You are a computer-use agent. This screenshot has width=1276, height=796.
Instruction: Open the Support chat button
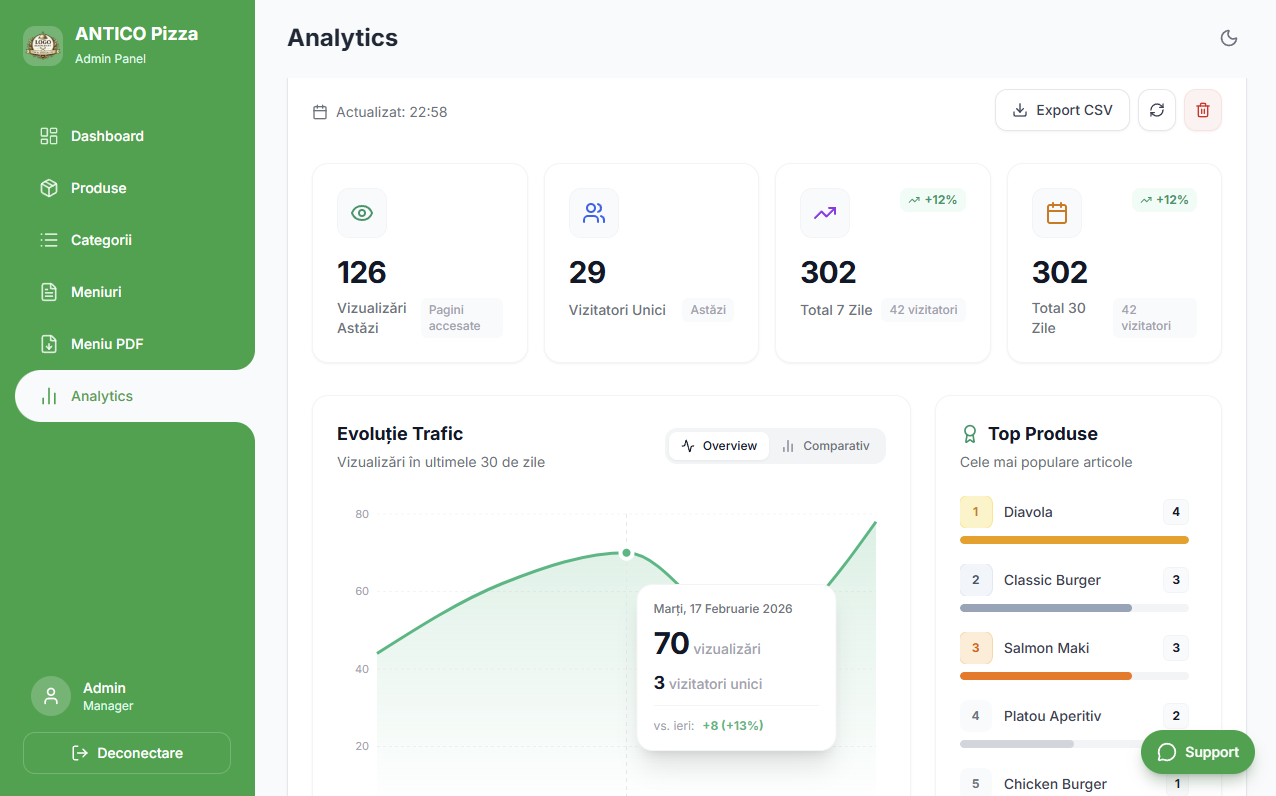click(x=1198, y=752)
